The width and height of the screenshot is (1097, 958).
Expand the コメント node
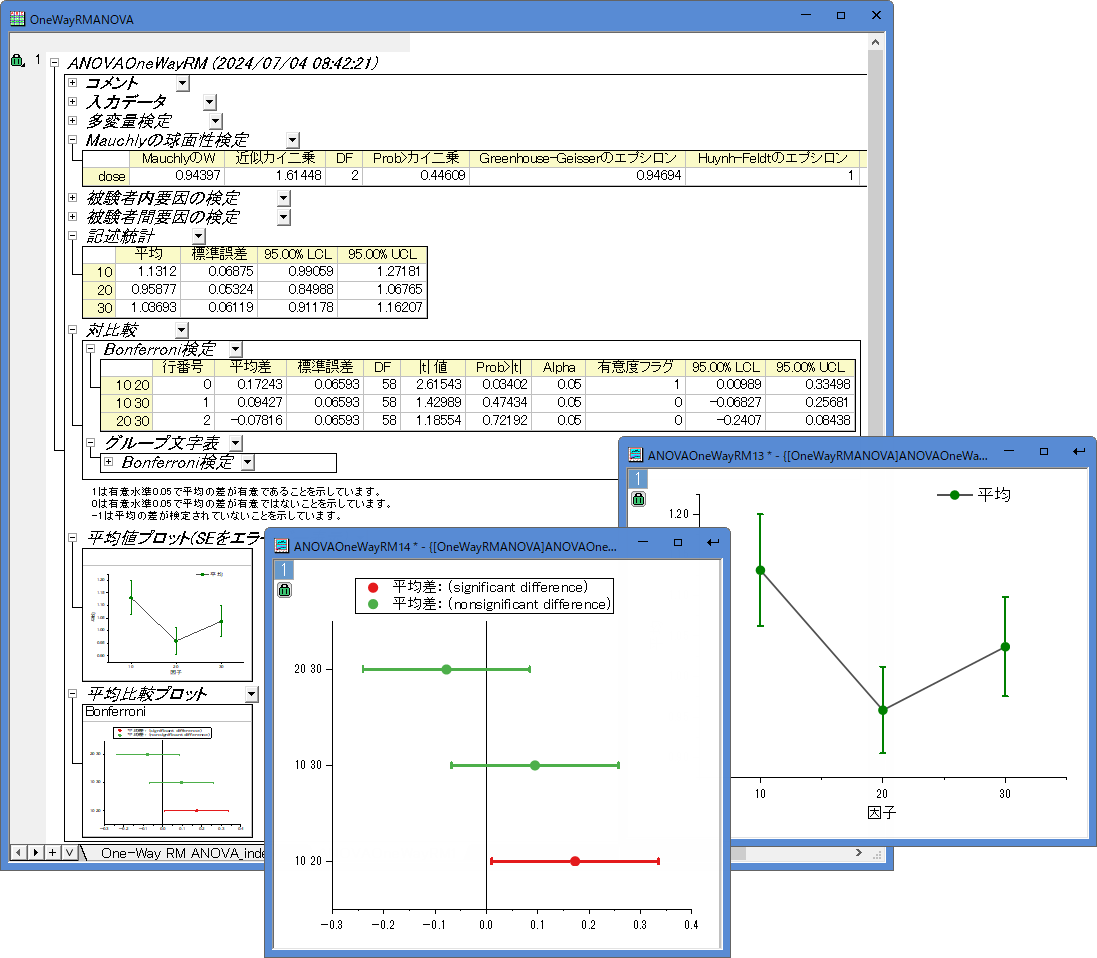72,83
